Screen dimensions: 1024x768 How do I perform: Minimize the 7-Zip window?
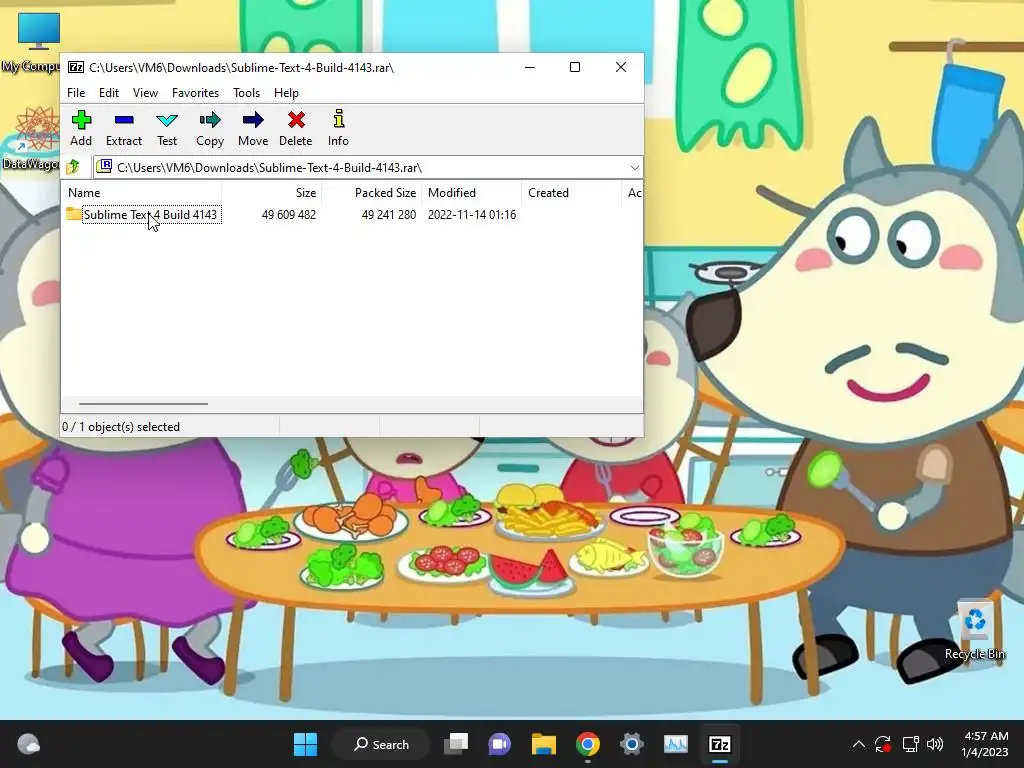pos(530,67)
